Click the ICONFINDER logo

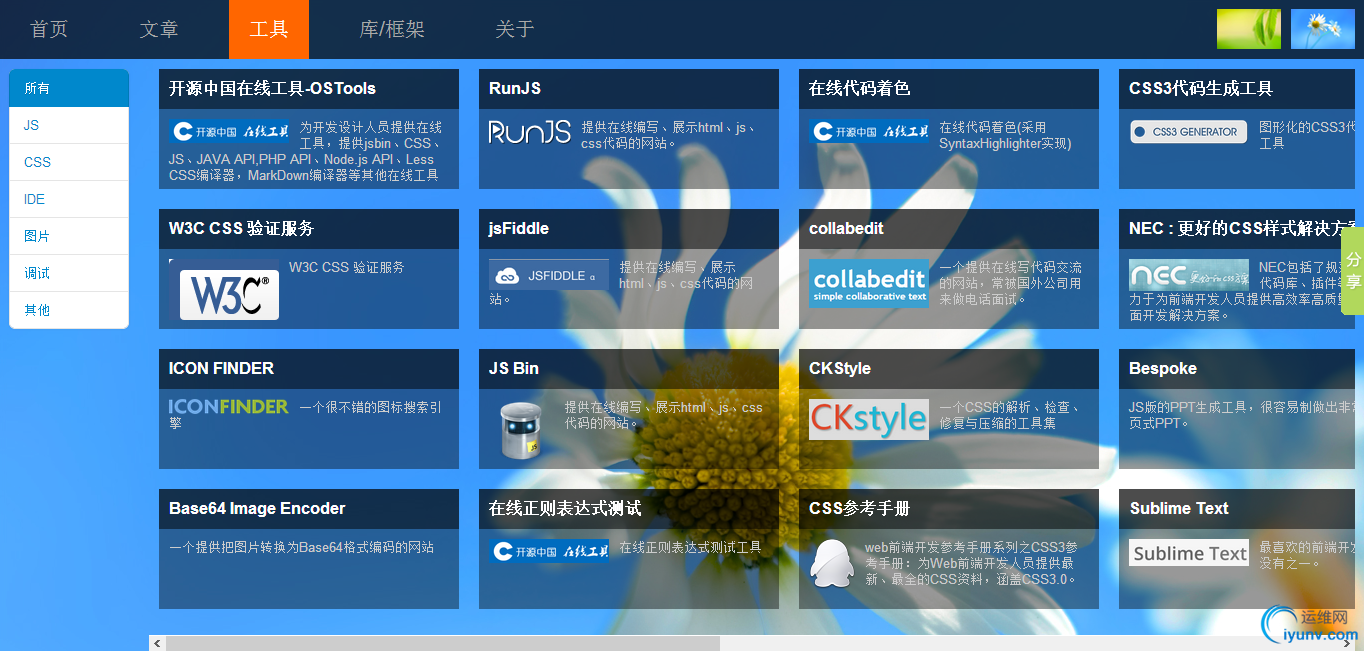pyautogui.click(x=229, y=406)
